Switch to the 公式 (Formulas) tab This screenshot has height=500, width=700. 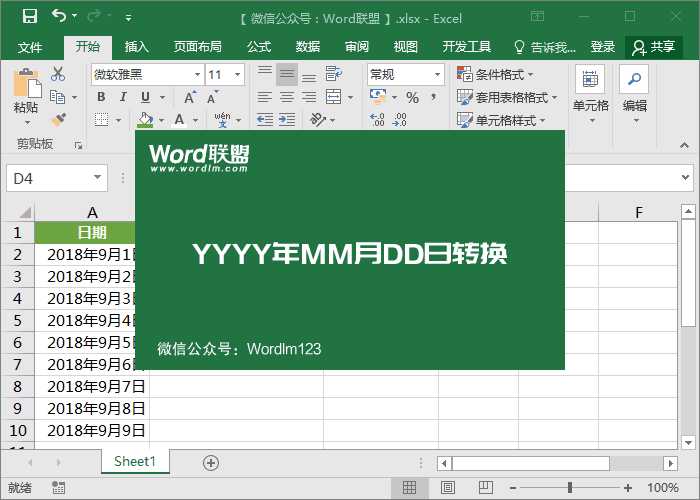(259, 47)
